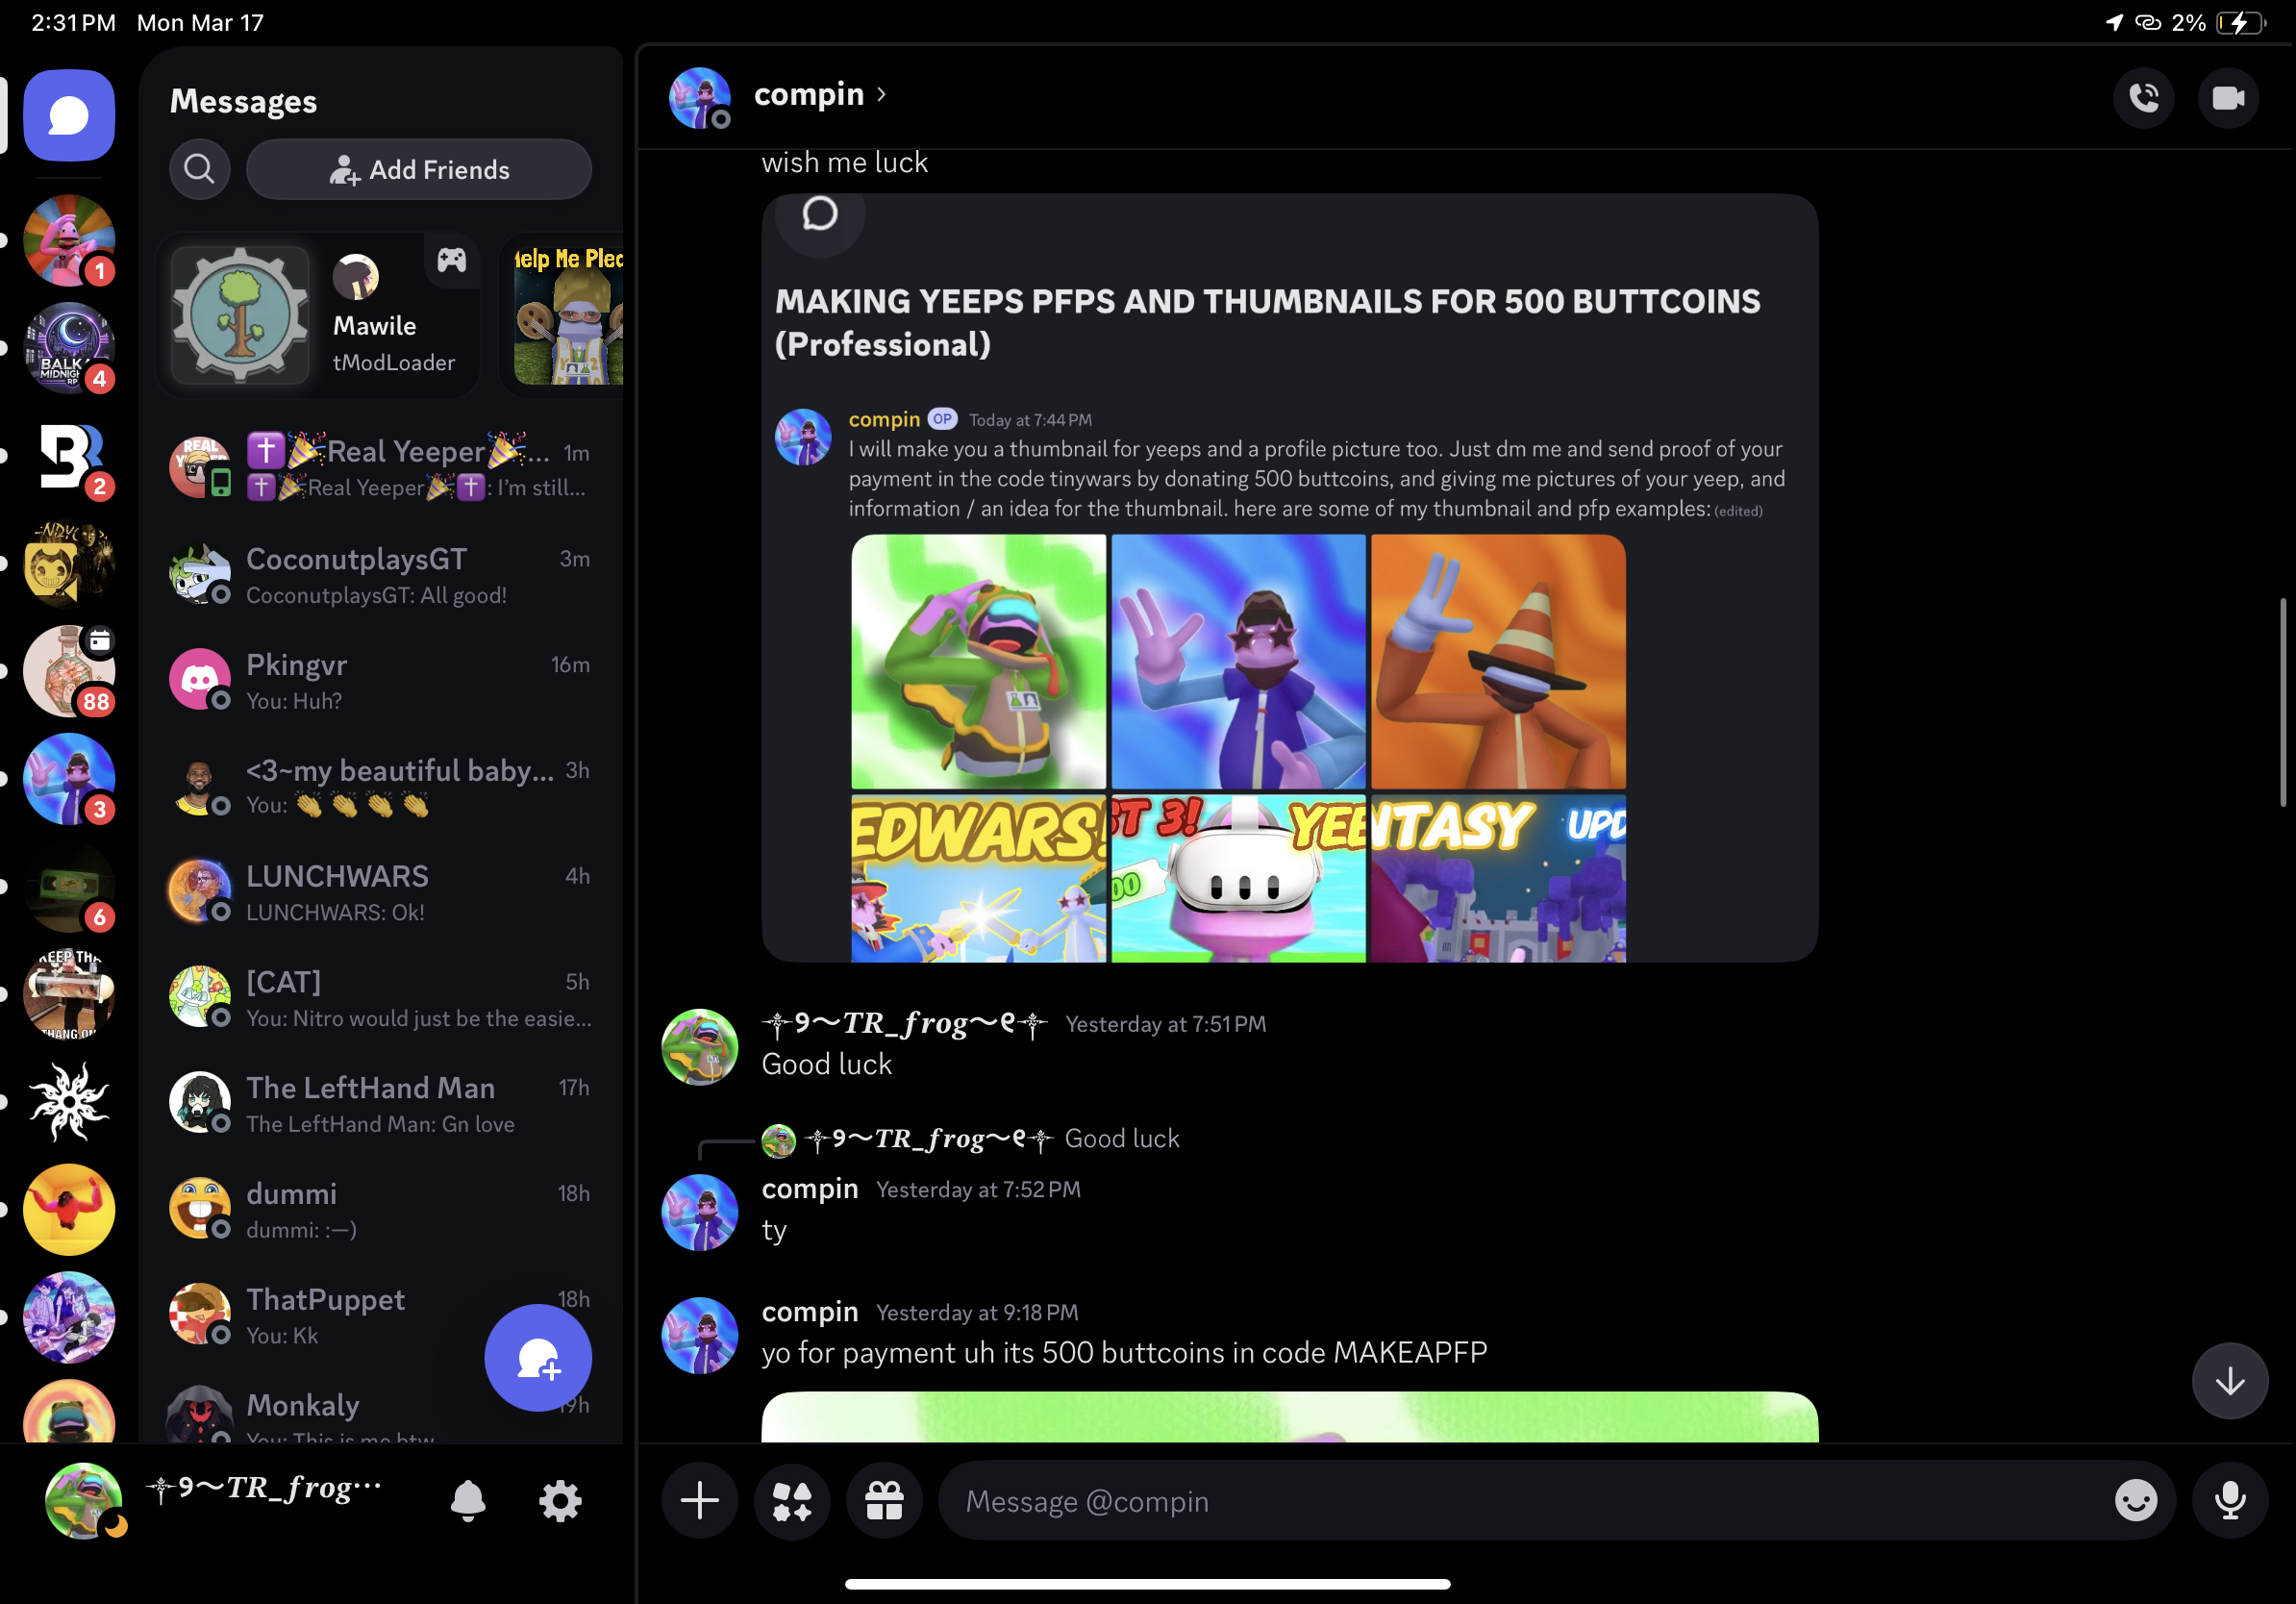This screenshot has width=2296, height=1604.
Task: Open LUNCHWARS conversation
Action: 380,892
